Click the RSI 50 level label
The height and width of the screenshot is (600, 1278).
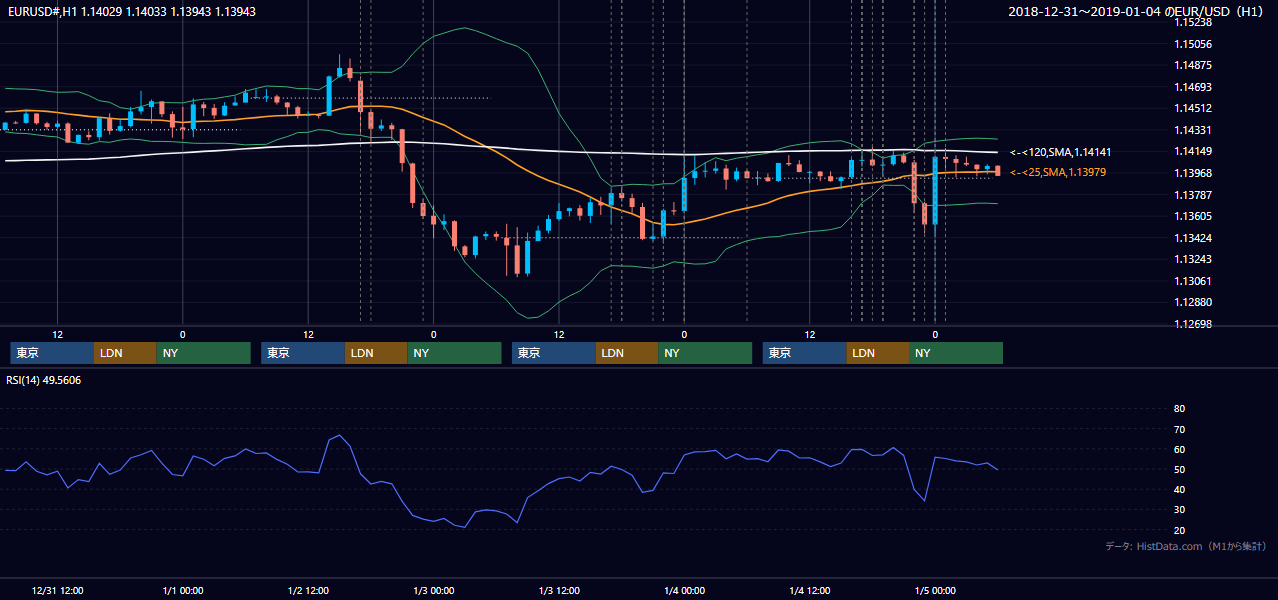[1179, 469]
